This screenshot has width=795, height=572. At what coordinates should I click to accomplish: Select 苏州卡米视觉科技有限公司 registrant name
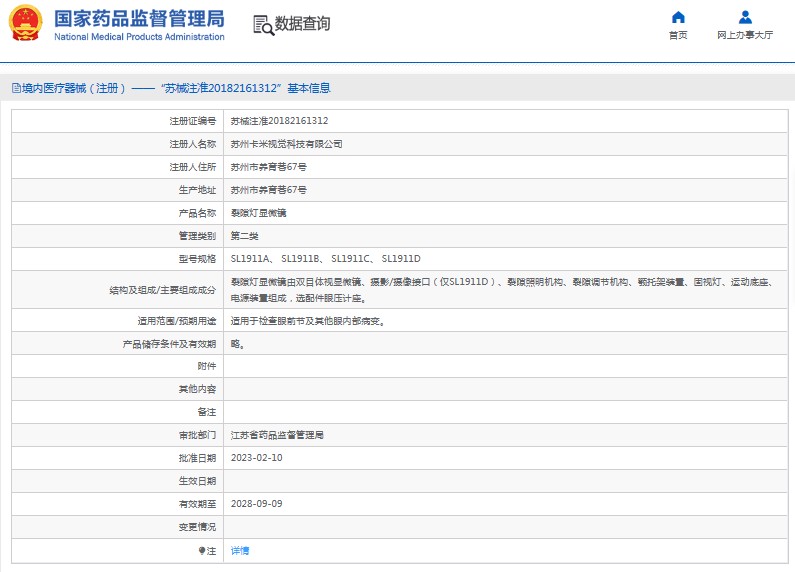(x=286, y=144)
